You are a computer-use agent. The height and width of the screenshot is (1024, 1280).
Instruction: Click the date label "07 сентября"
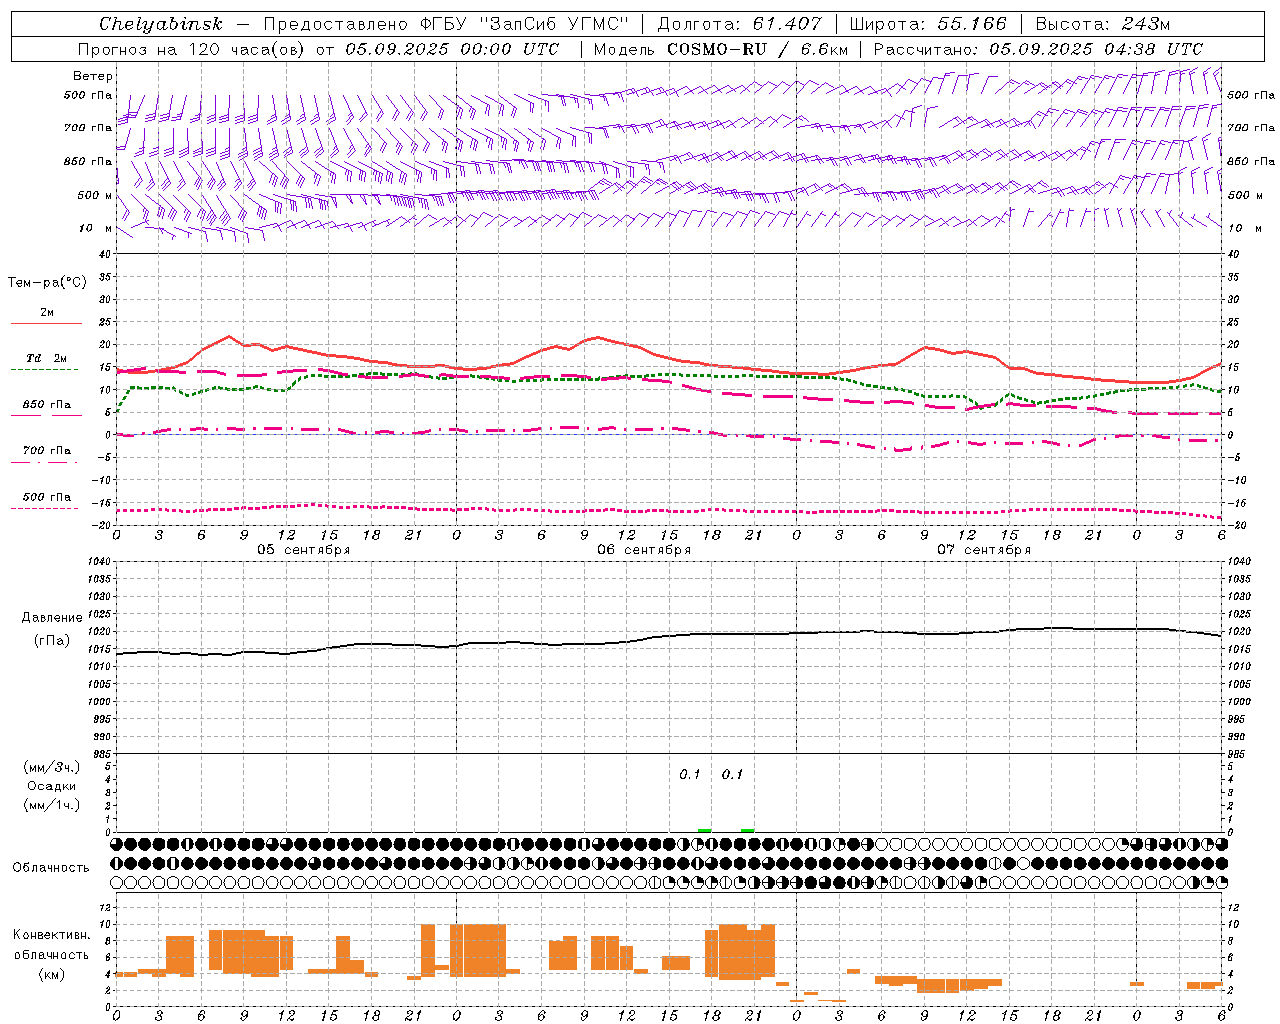pyautogui.click(x=984, y=550)
